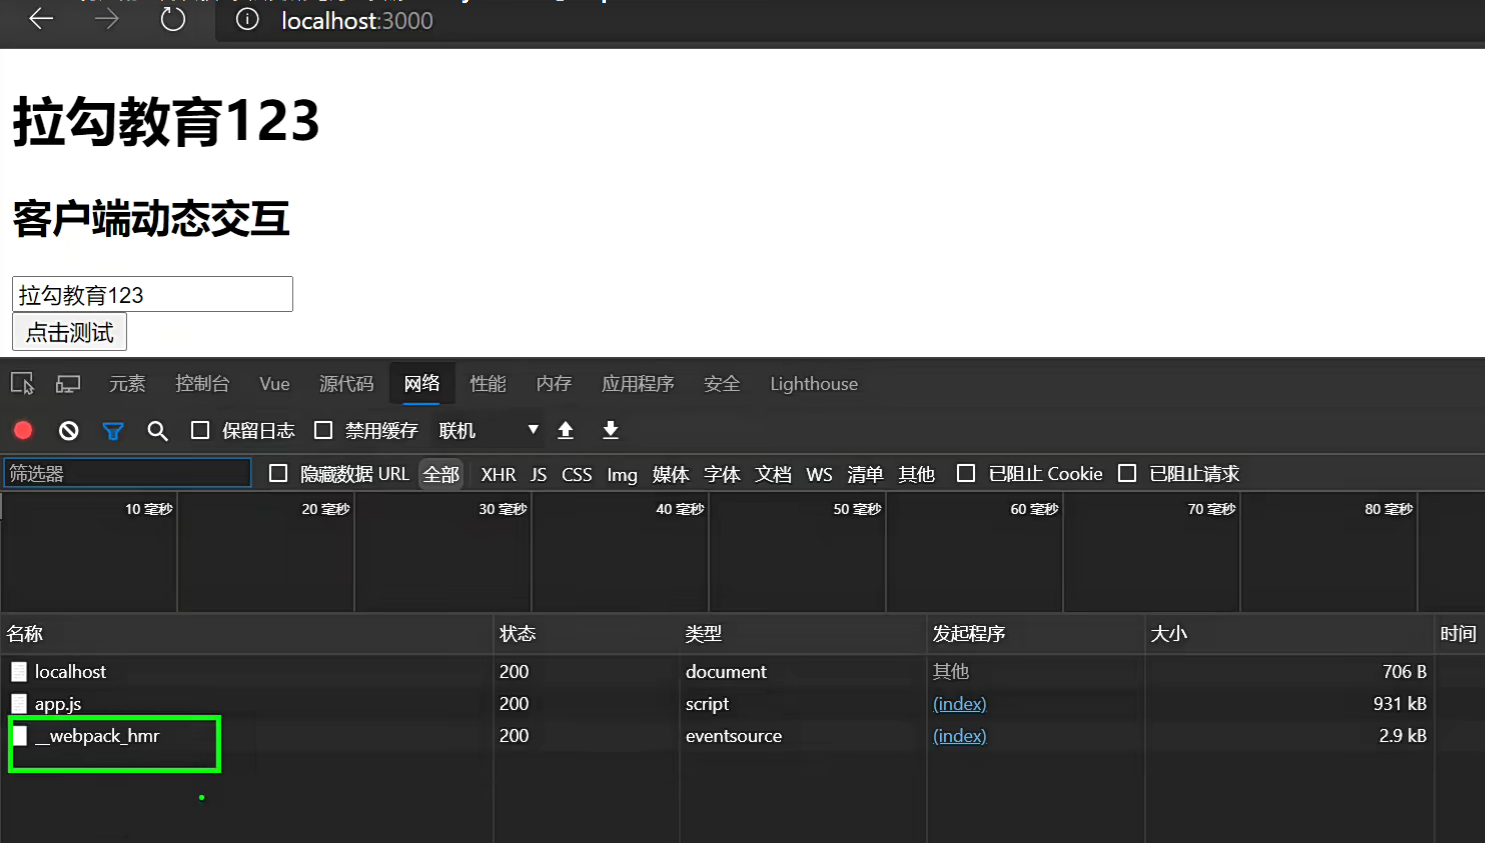Image resolution: width=1485 pixels, height=843 pixels.
Task: Click the import HAR upload arrow
Action: pyautogui.click(x=565, y=430)
